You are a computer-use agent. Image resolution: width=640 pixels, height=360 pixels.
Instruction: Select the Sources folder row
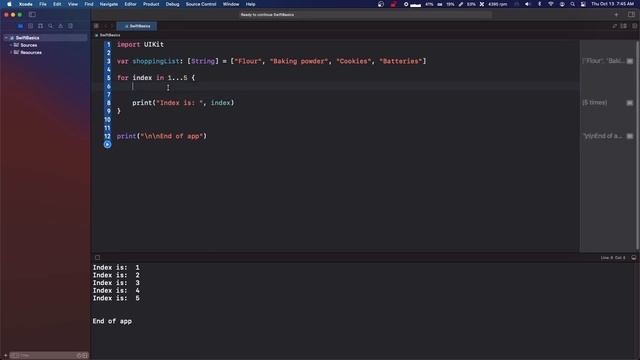tap(46, 45)
